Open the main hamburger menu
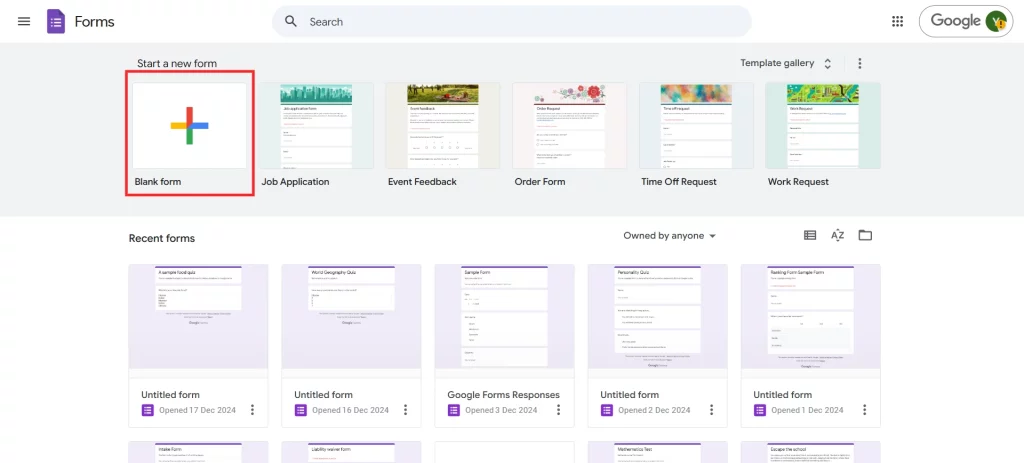This screenshot has height=463, width=1024. click(x=24, y=22)
